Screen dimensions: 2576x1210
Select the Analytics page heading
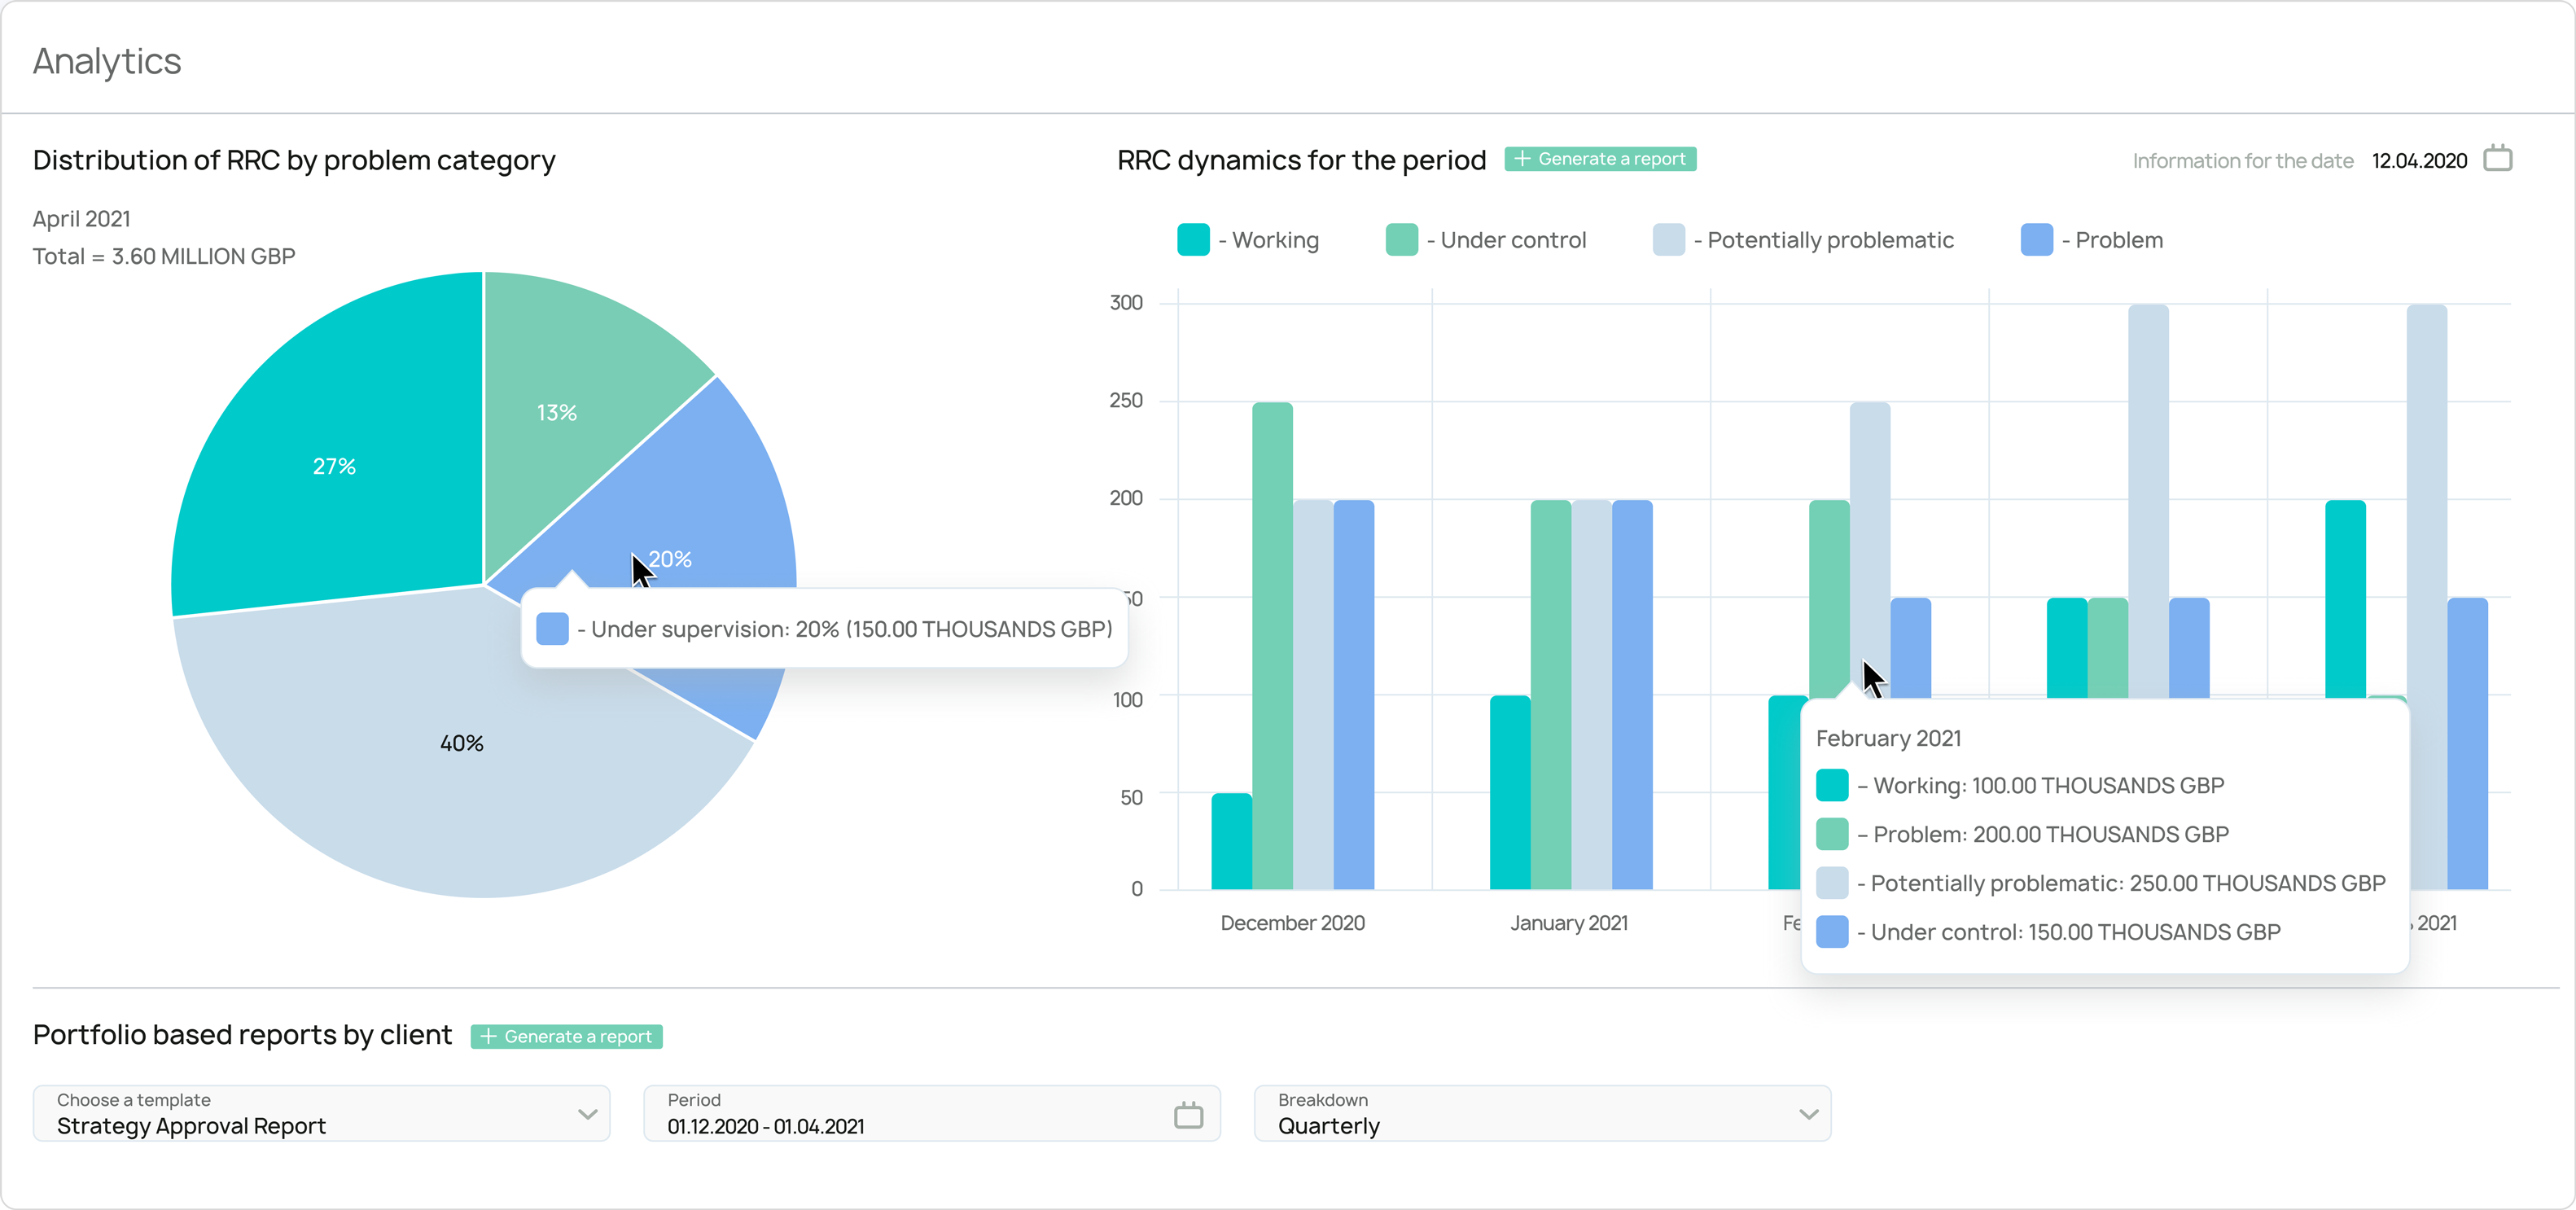(106, 60)
